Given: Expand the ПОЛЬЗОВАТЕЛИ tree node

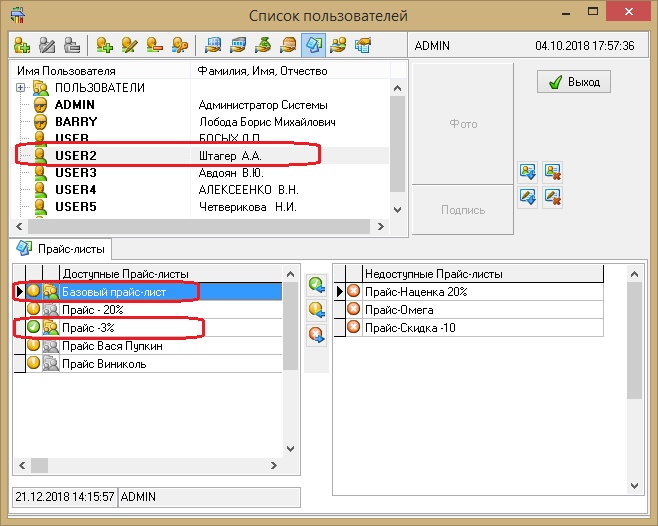Looking at the screenshot, I should click(20, 88).
